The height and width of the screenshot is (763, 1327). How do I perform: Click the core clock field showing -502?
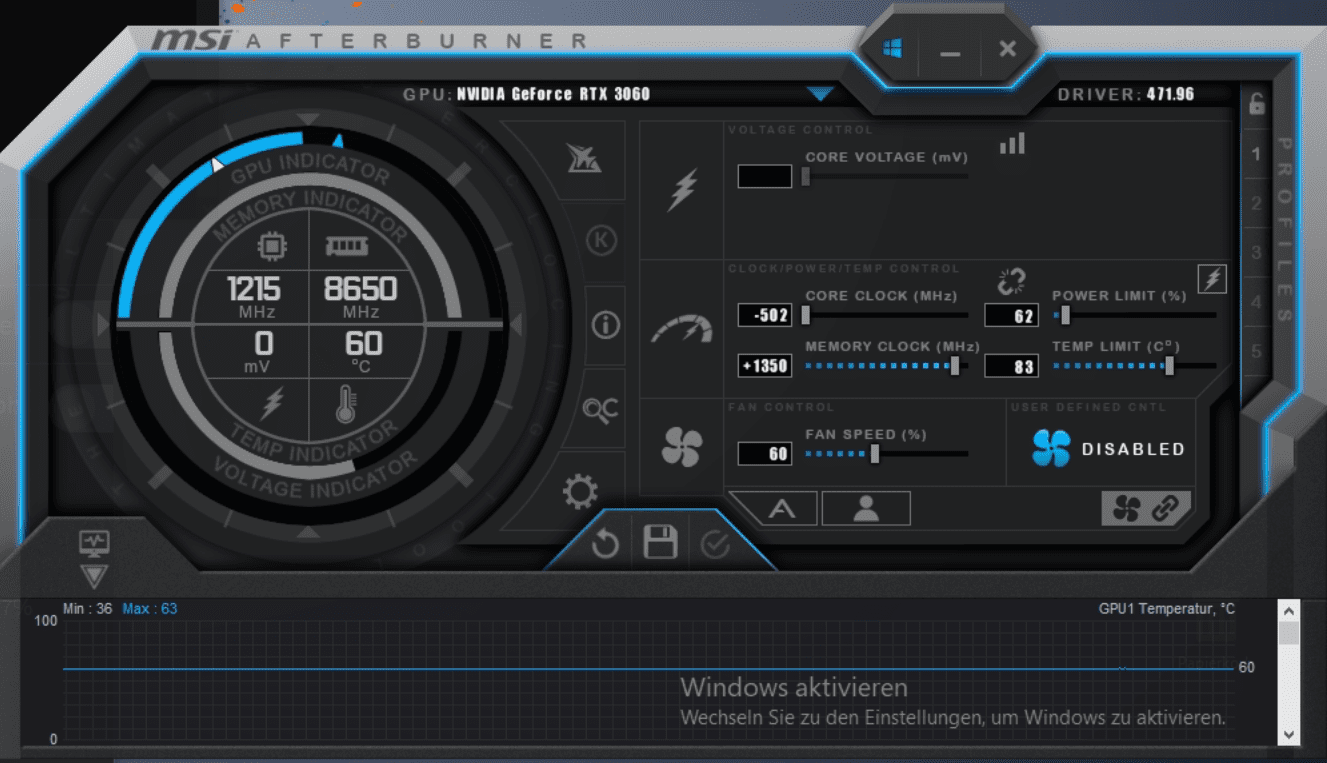click(765, 315)
